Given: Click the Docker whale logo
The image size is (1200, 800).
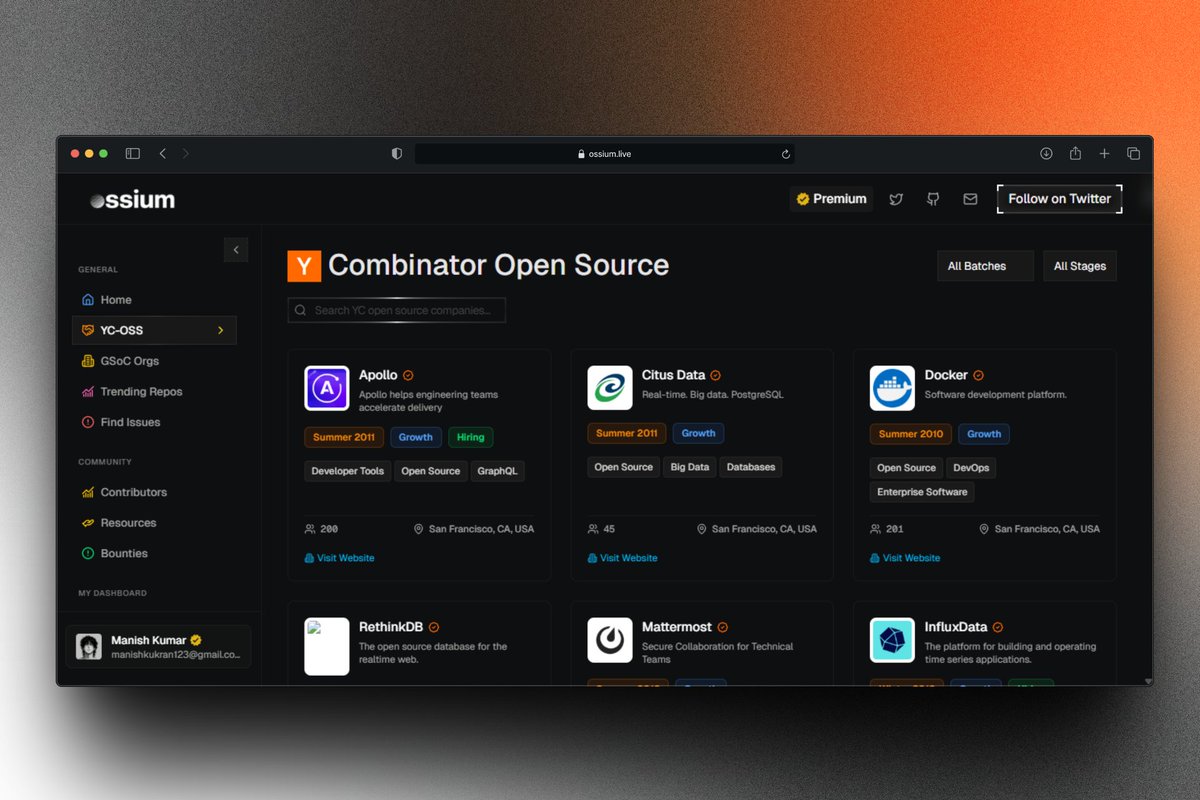Looking at the screenshot, I should pyautogui.click(x=892, y=388).
